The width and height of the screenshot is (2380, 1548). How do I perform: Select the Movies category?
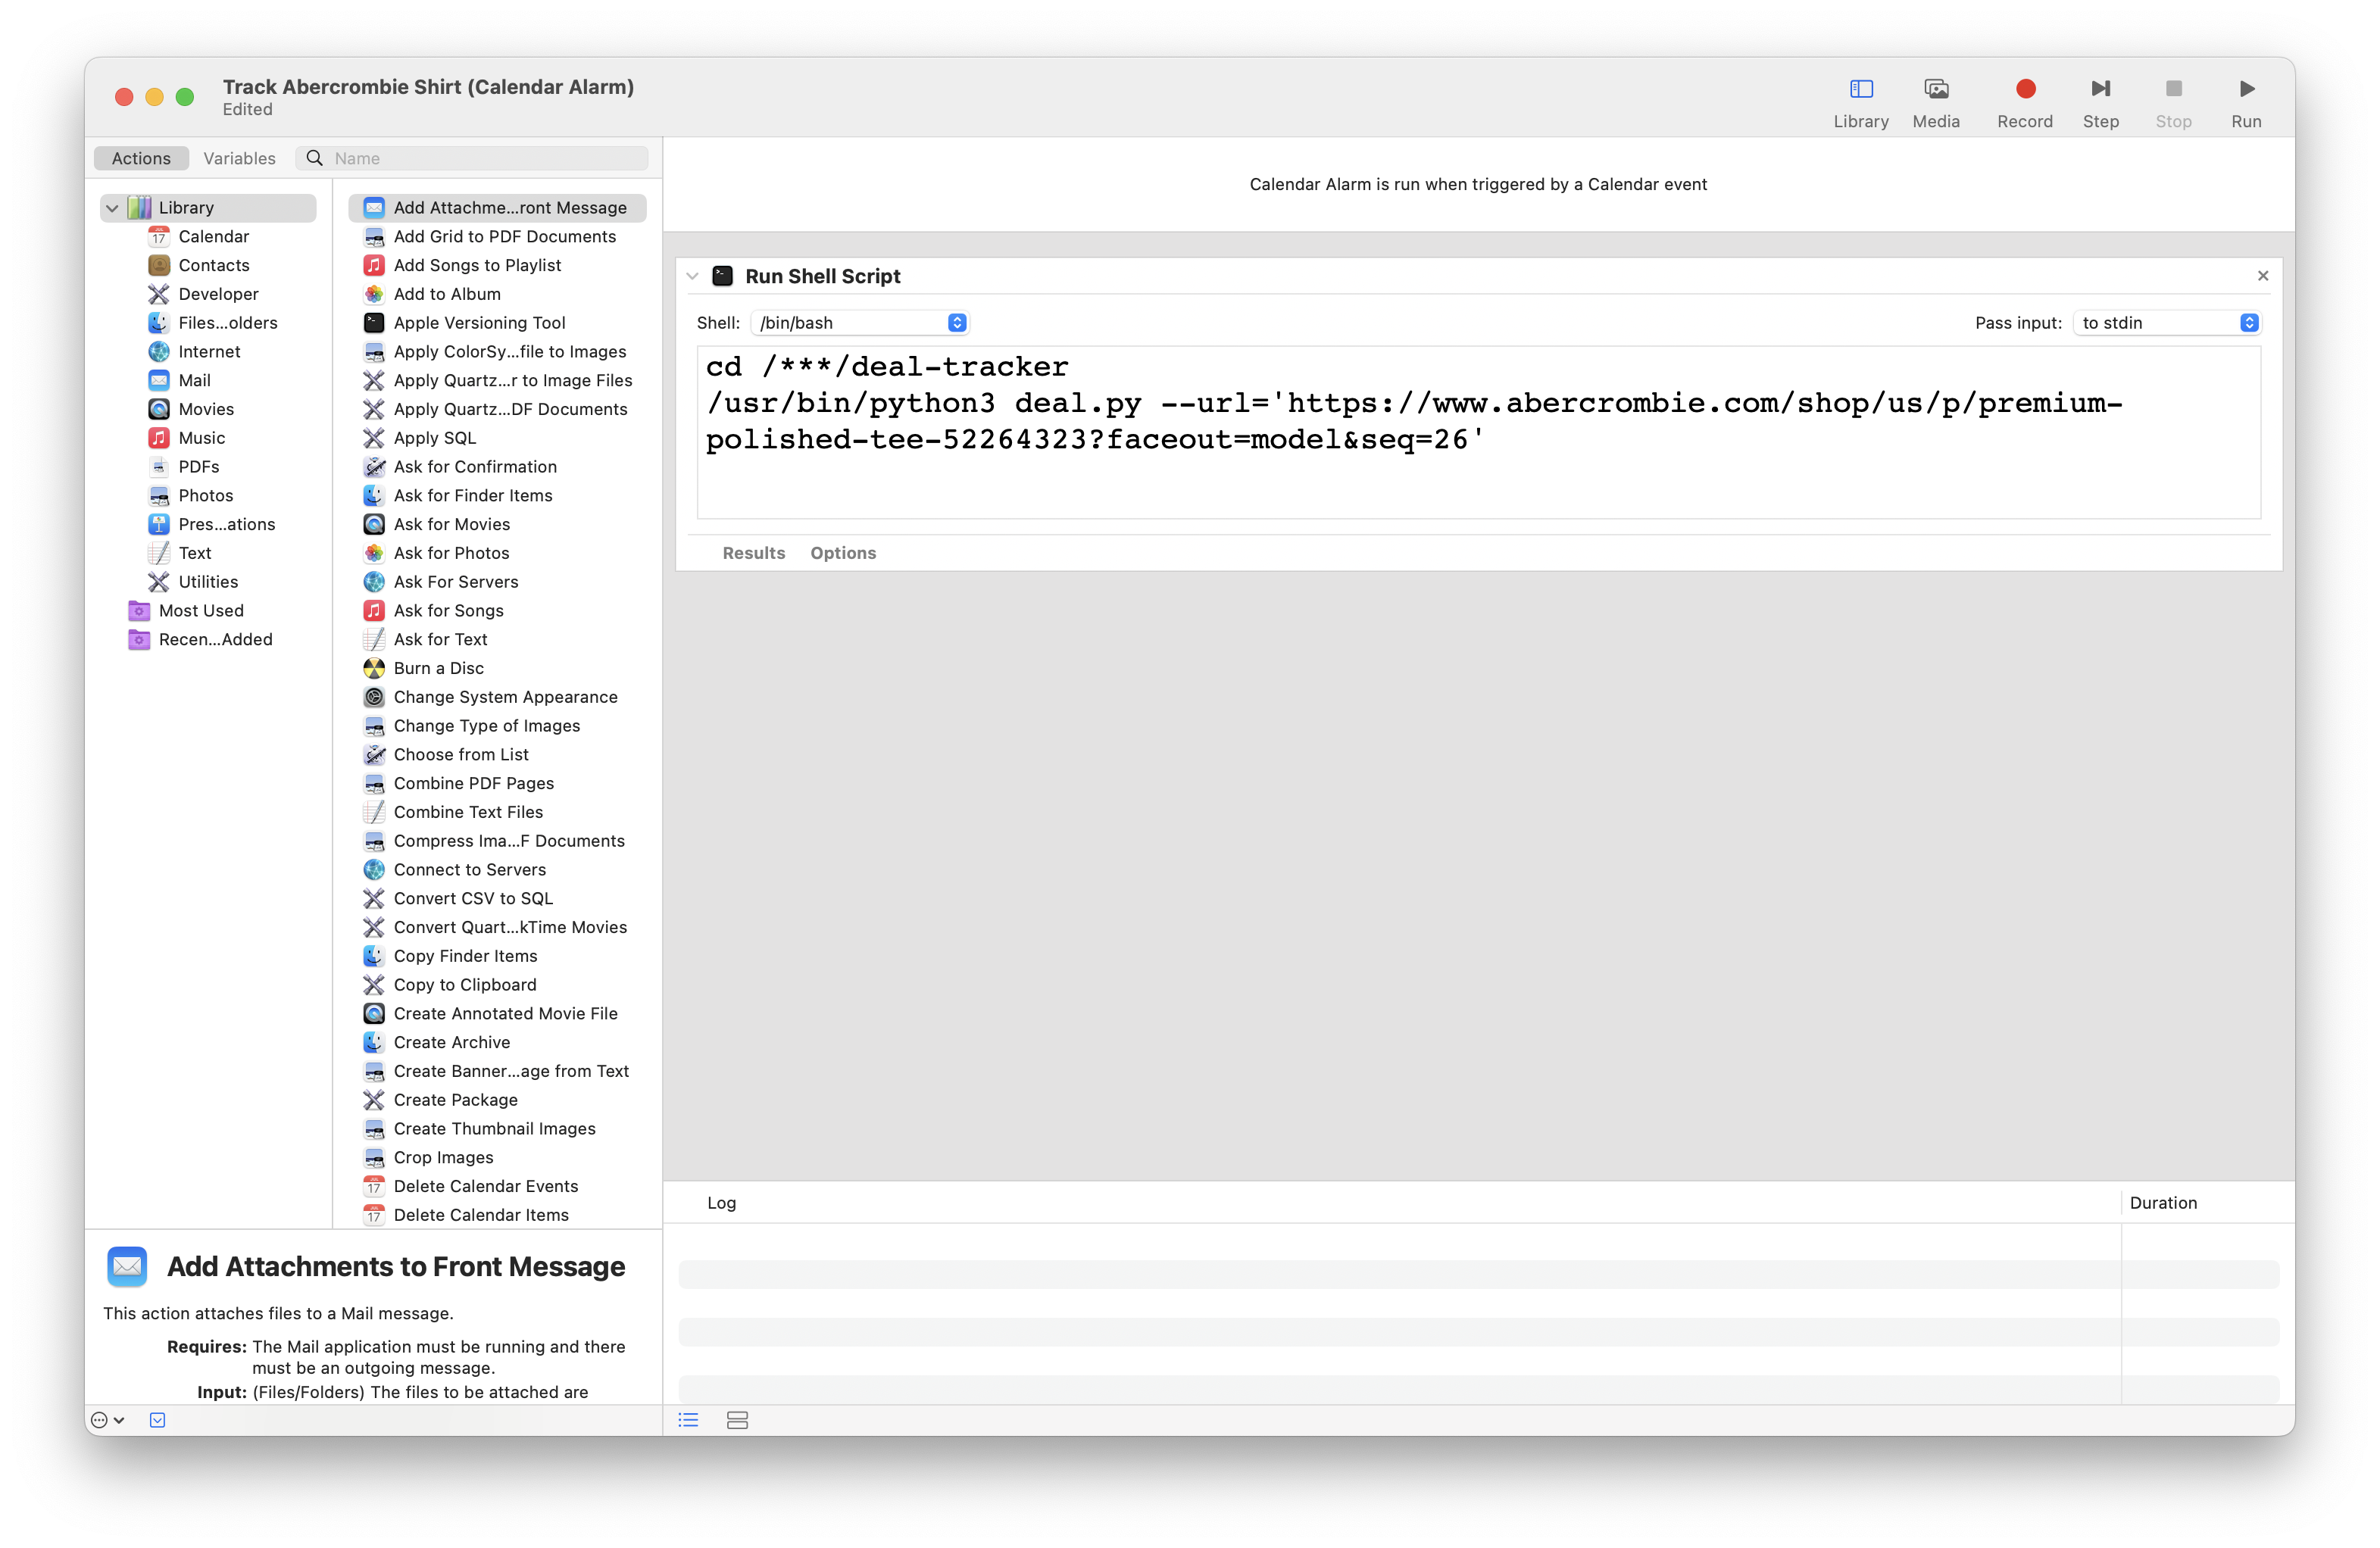point(205,409)
